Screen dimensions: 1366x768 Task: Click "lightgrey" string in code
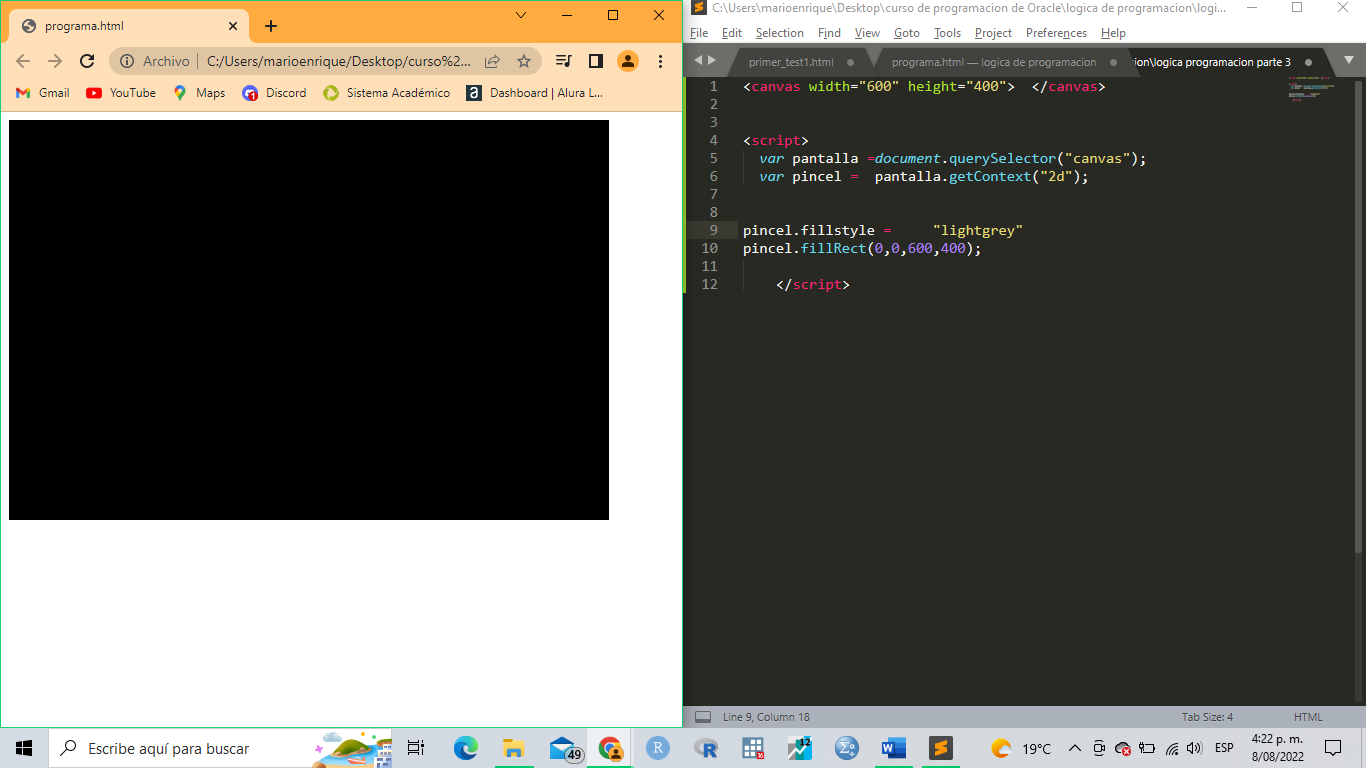977,230
